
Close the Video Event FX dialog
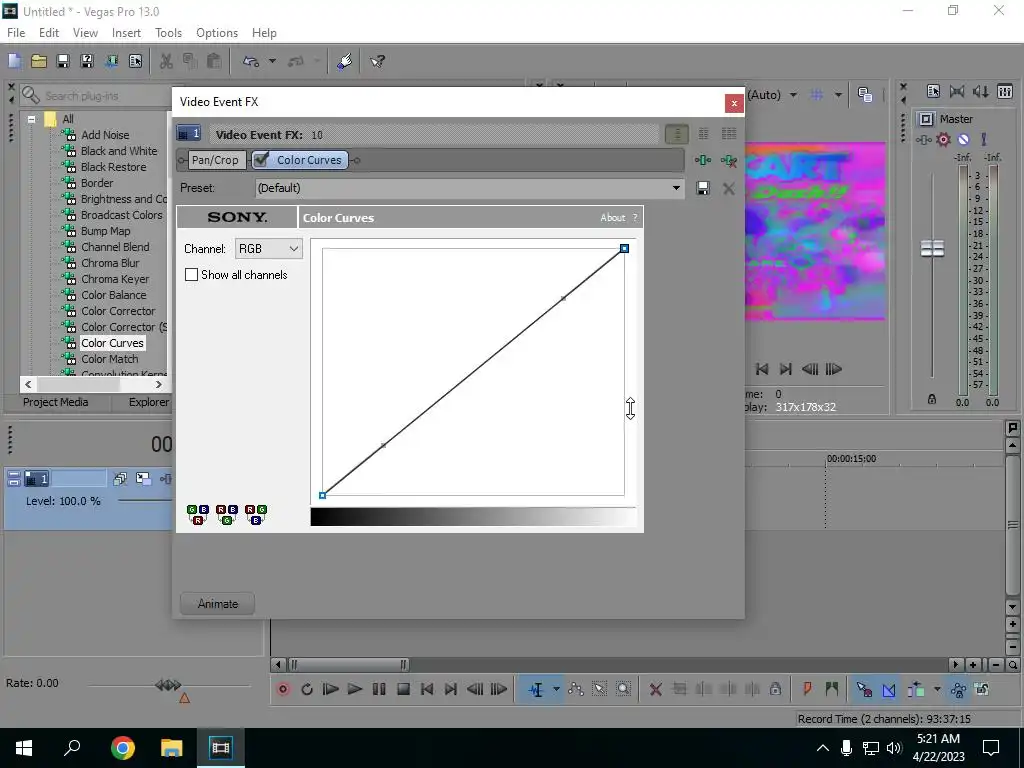[734, 103]
